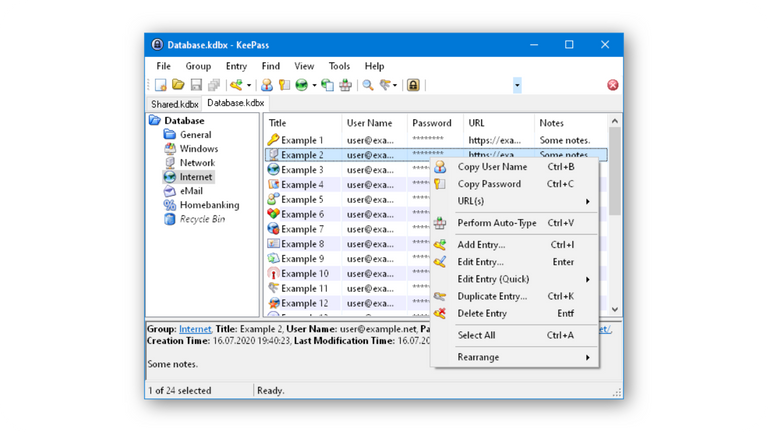768x432 pixels.
Task: Click the Save All toolbar icon
Action: tap(214, 85)
